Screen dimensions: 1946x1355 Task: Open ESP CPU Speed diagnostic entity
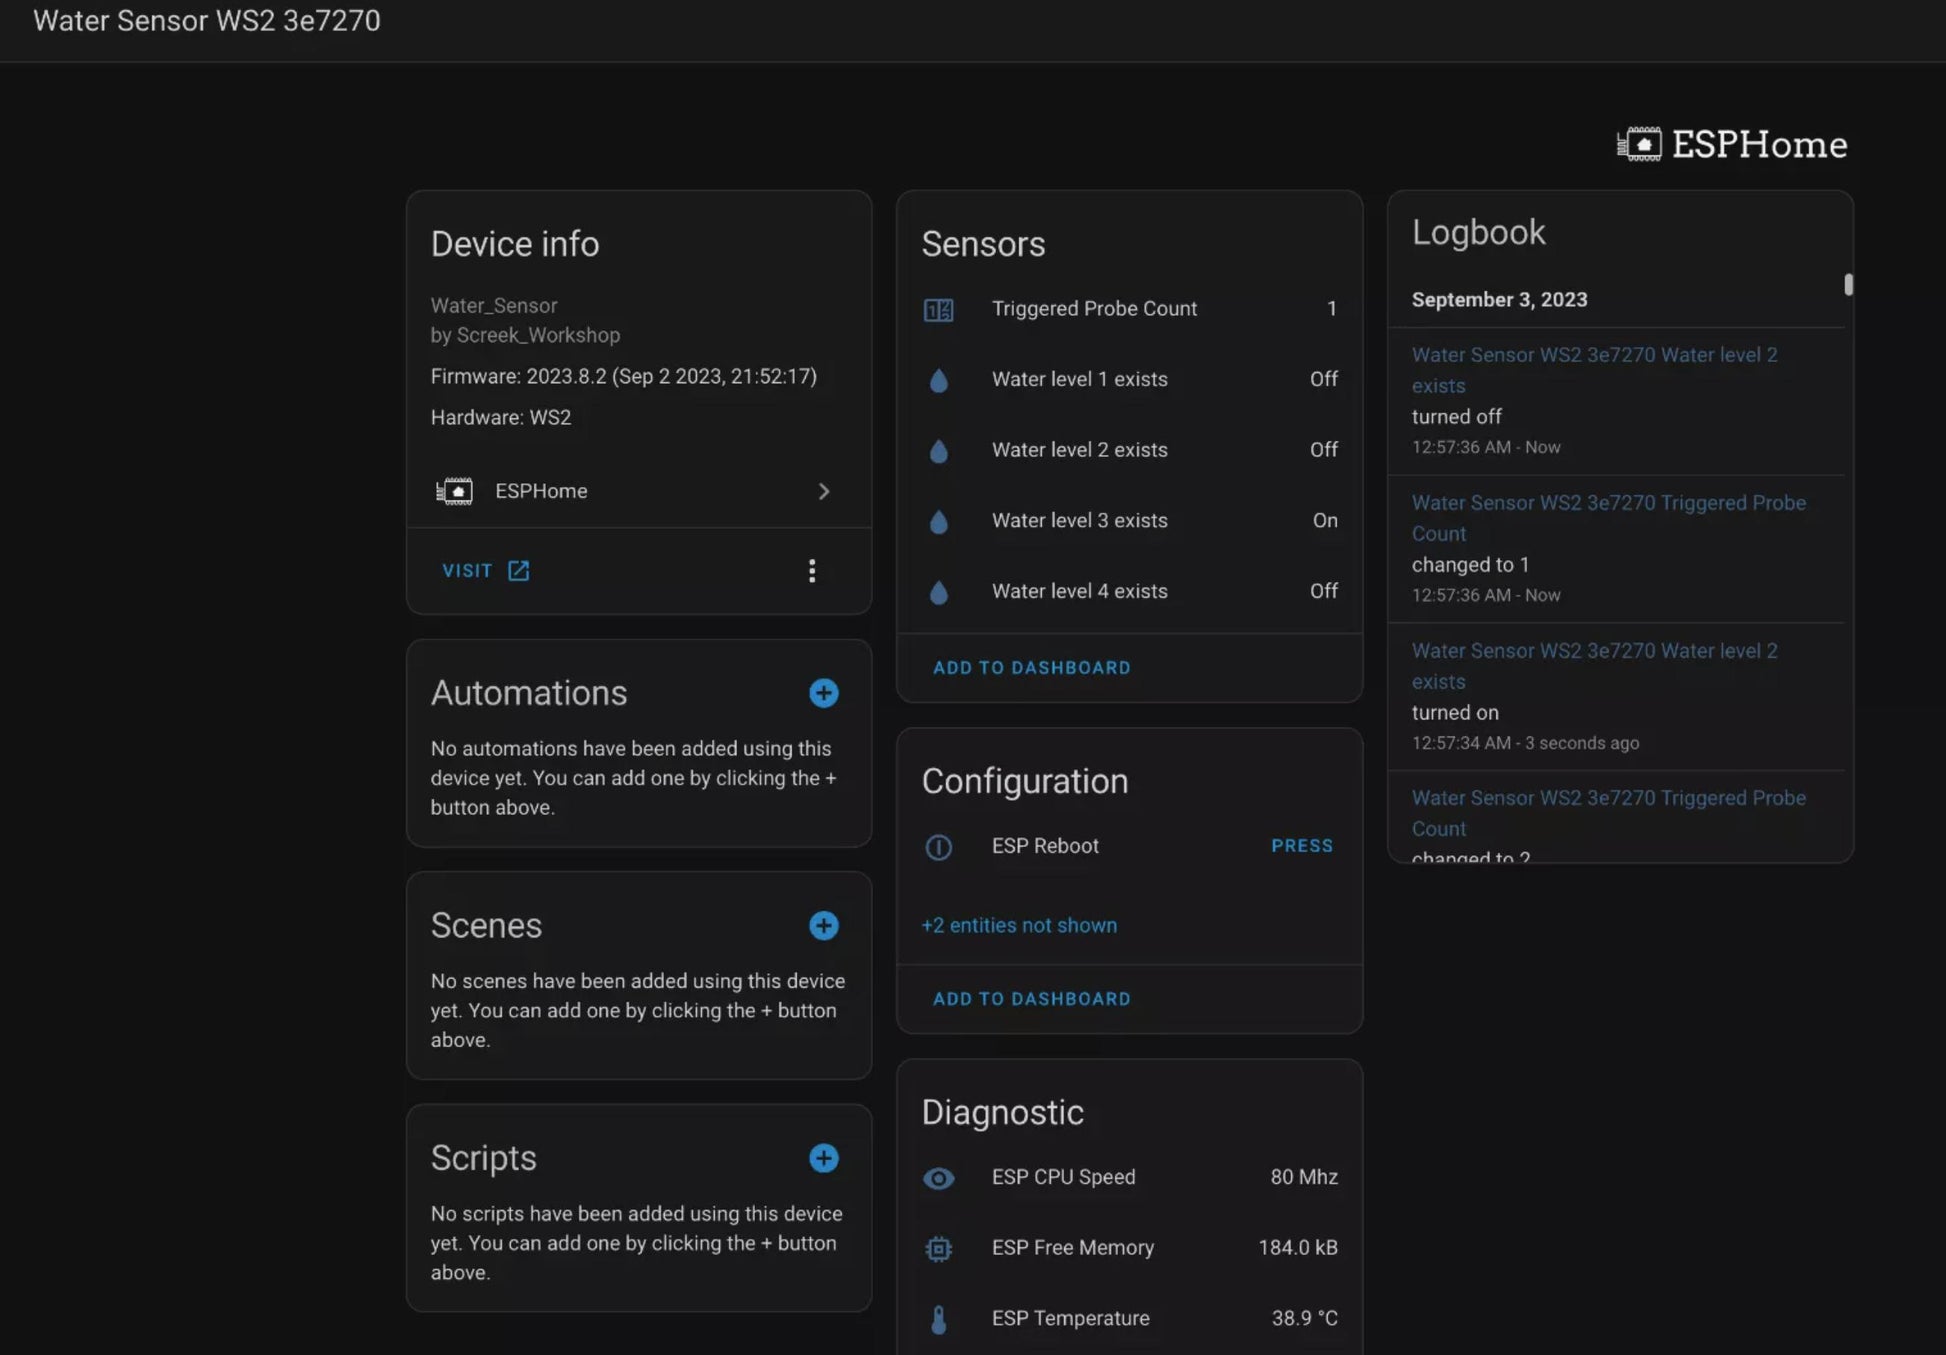1130,1177
